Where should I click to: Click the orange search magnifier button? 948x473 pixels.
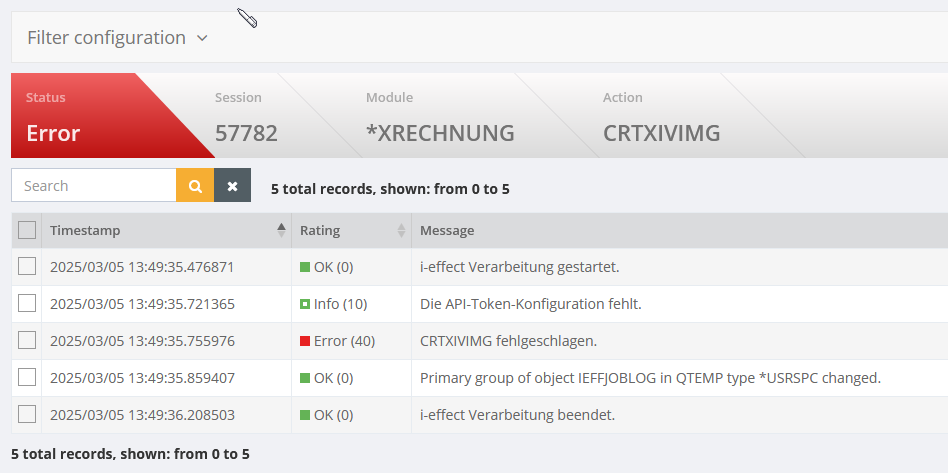click(195, 186)
